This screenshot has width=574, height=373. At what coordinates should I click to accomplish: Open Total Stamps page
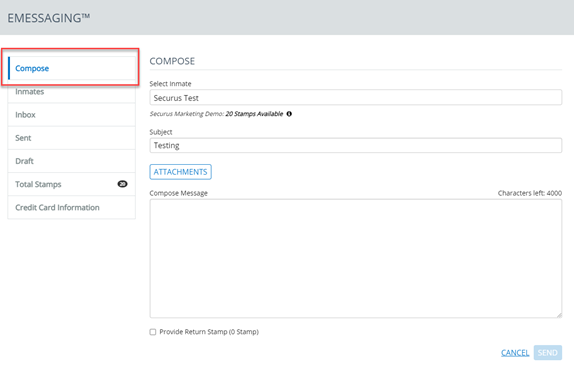coord(72,184)
